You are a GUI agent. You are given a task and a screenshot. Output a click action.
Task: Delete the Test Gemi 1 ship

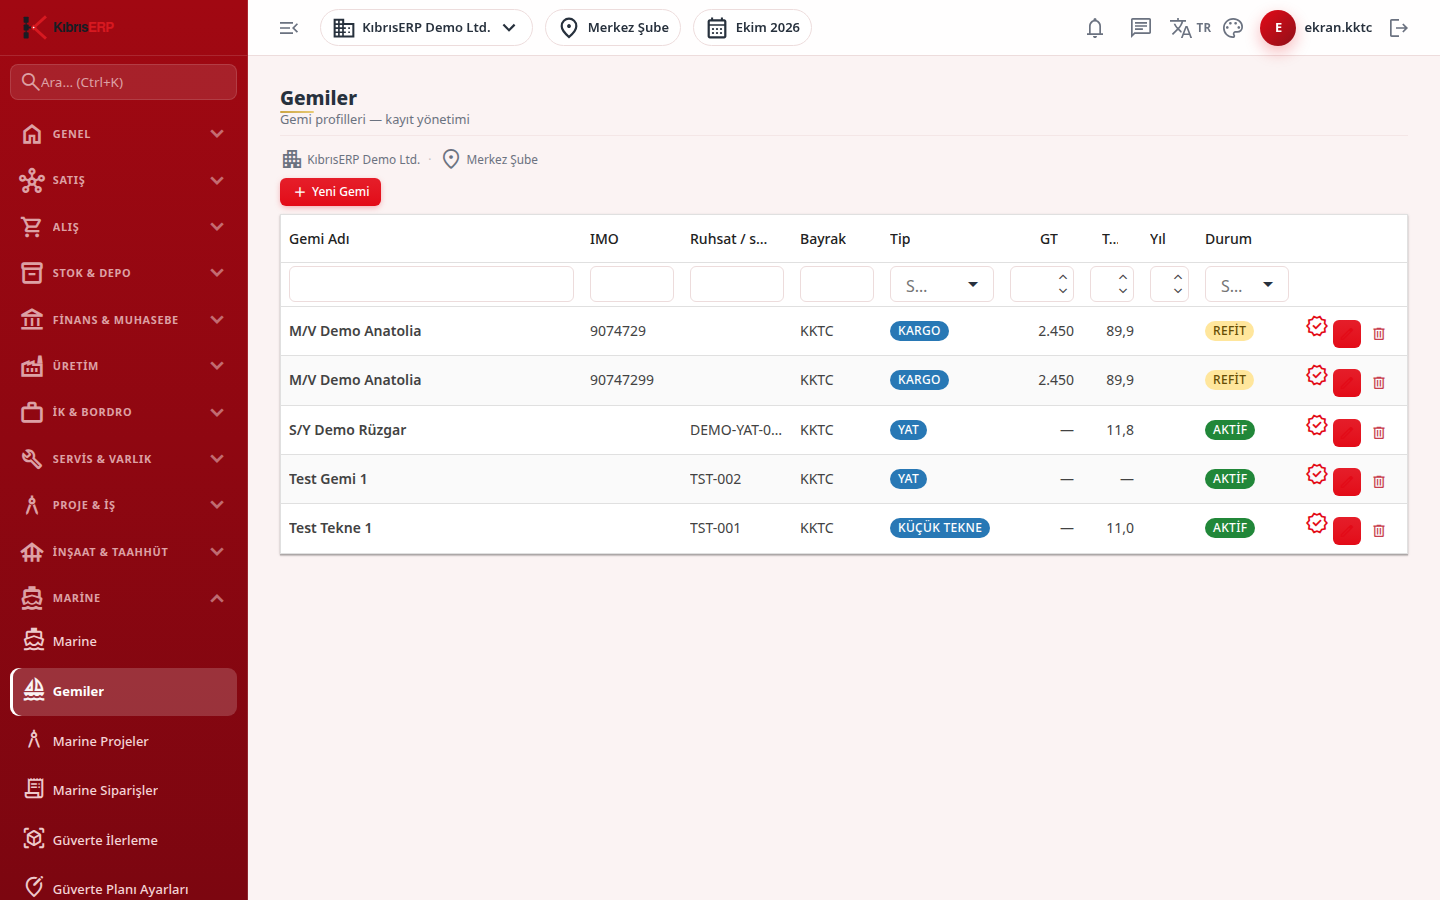[x=1379, y=482]
